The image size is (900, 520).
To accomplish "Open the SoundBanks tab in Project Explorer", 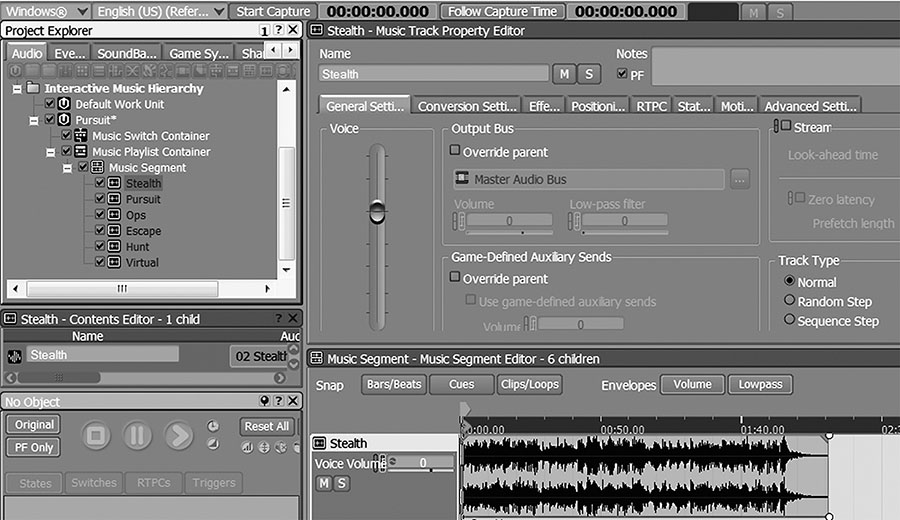I will (x=126, y=54).
